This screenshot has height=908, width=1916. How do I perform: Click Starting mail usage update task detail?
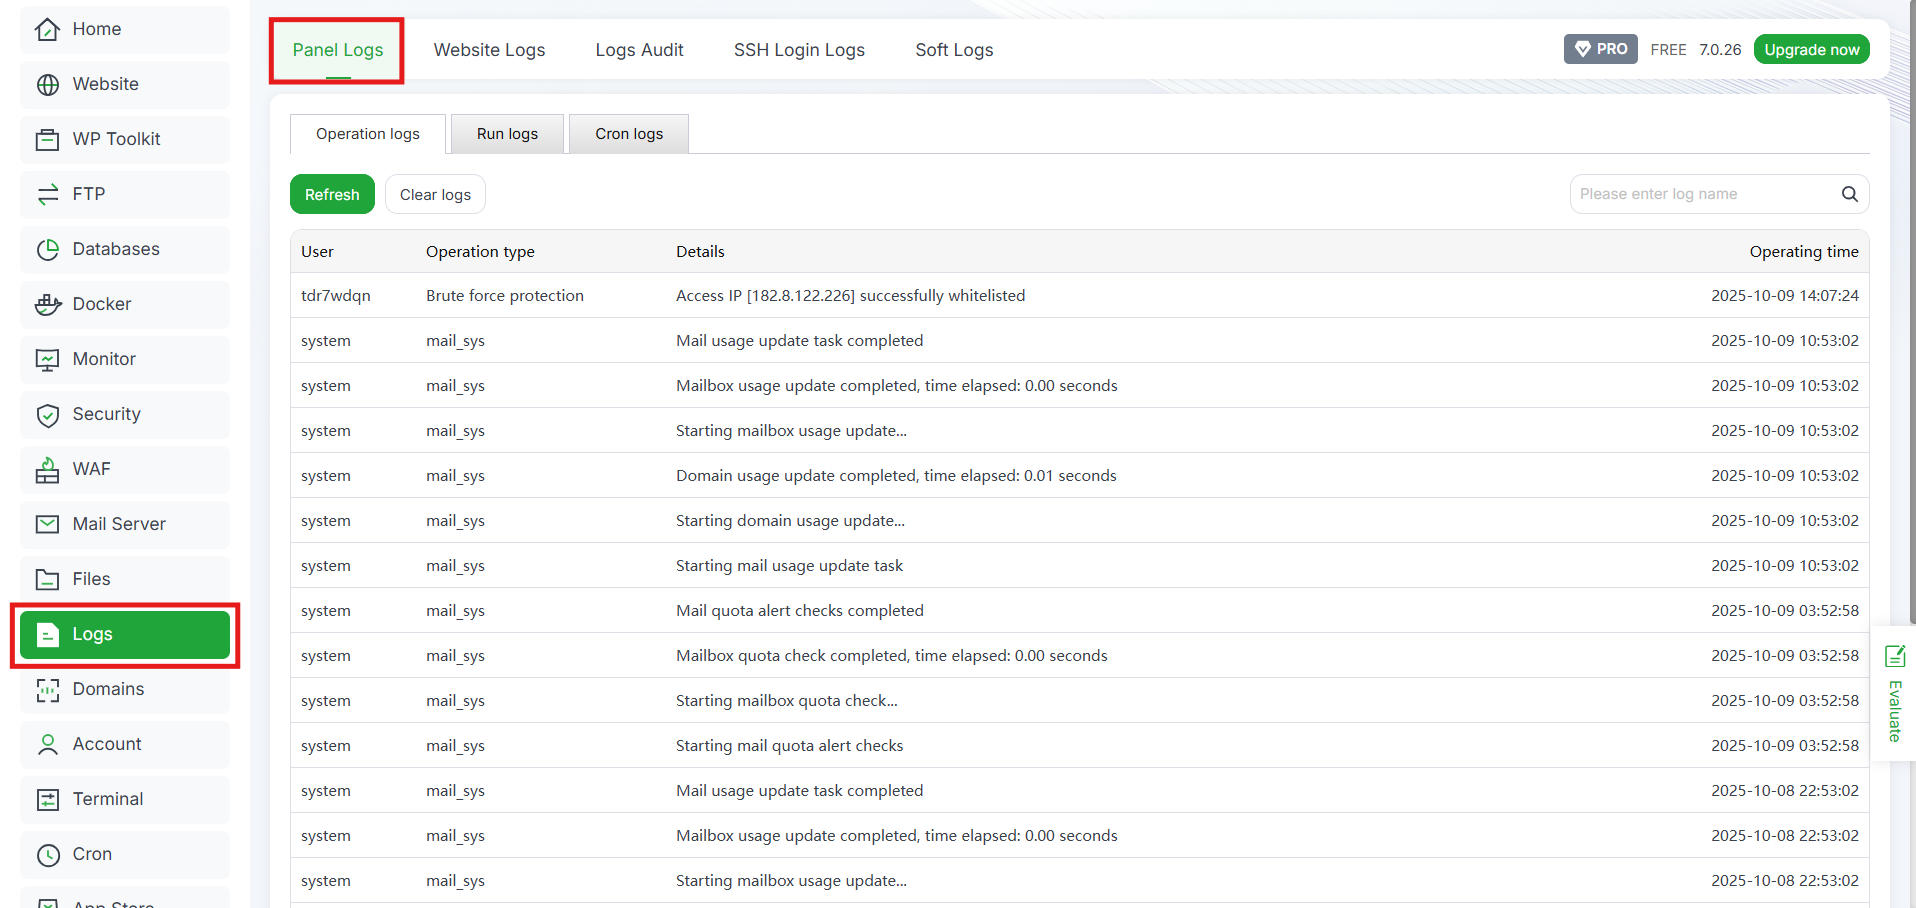coord(789,566)
